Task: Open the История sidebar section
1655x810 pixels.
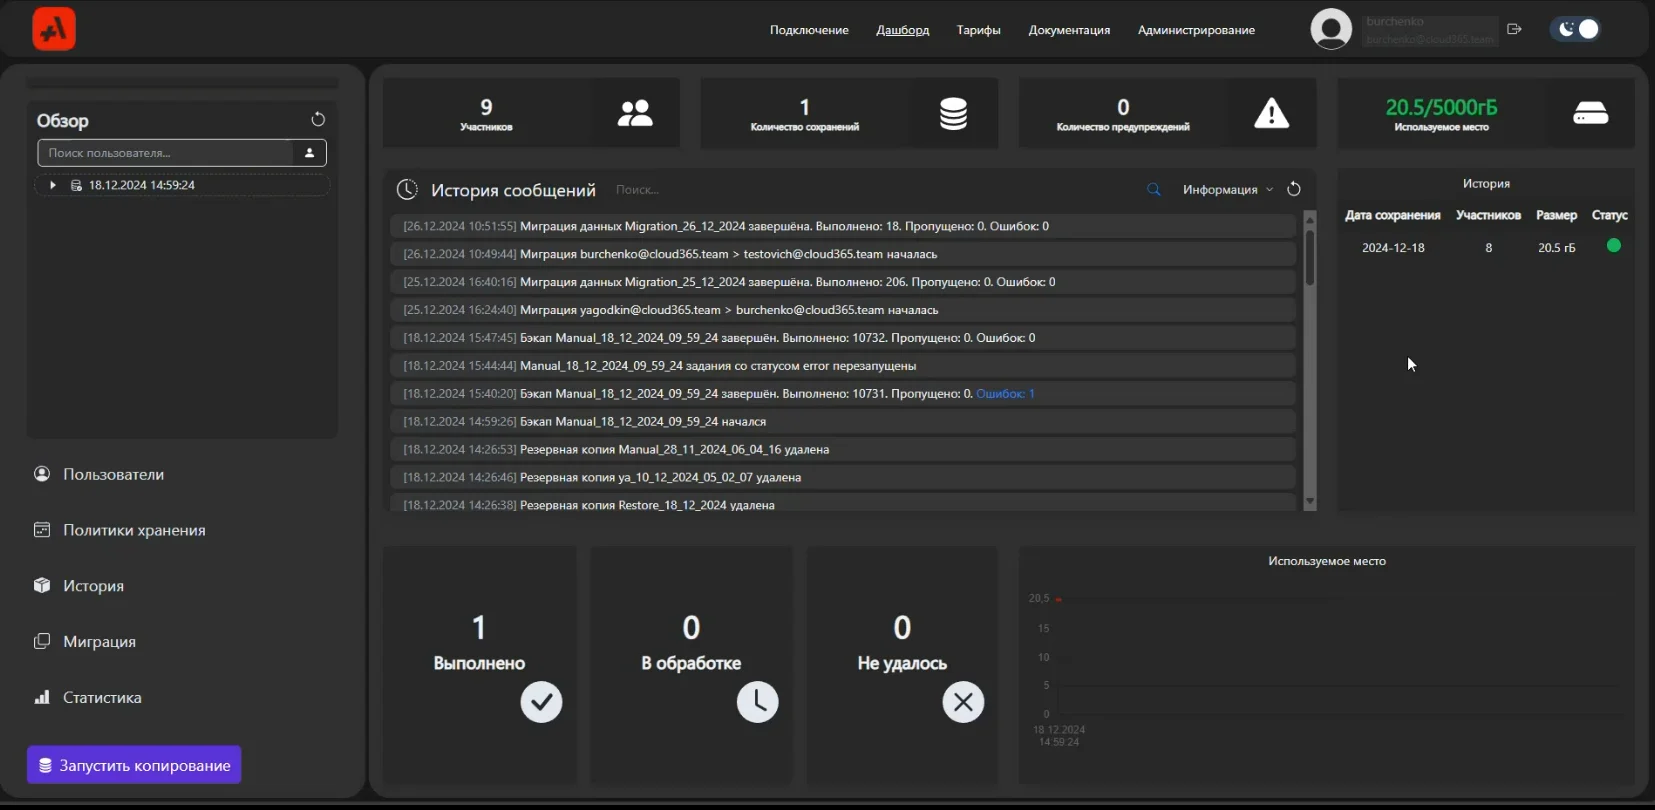Action: coord(93,586)
